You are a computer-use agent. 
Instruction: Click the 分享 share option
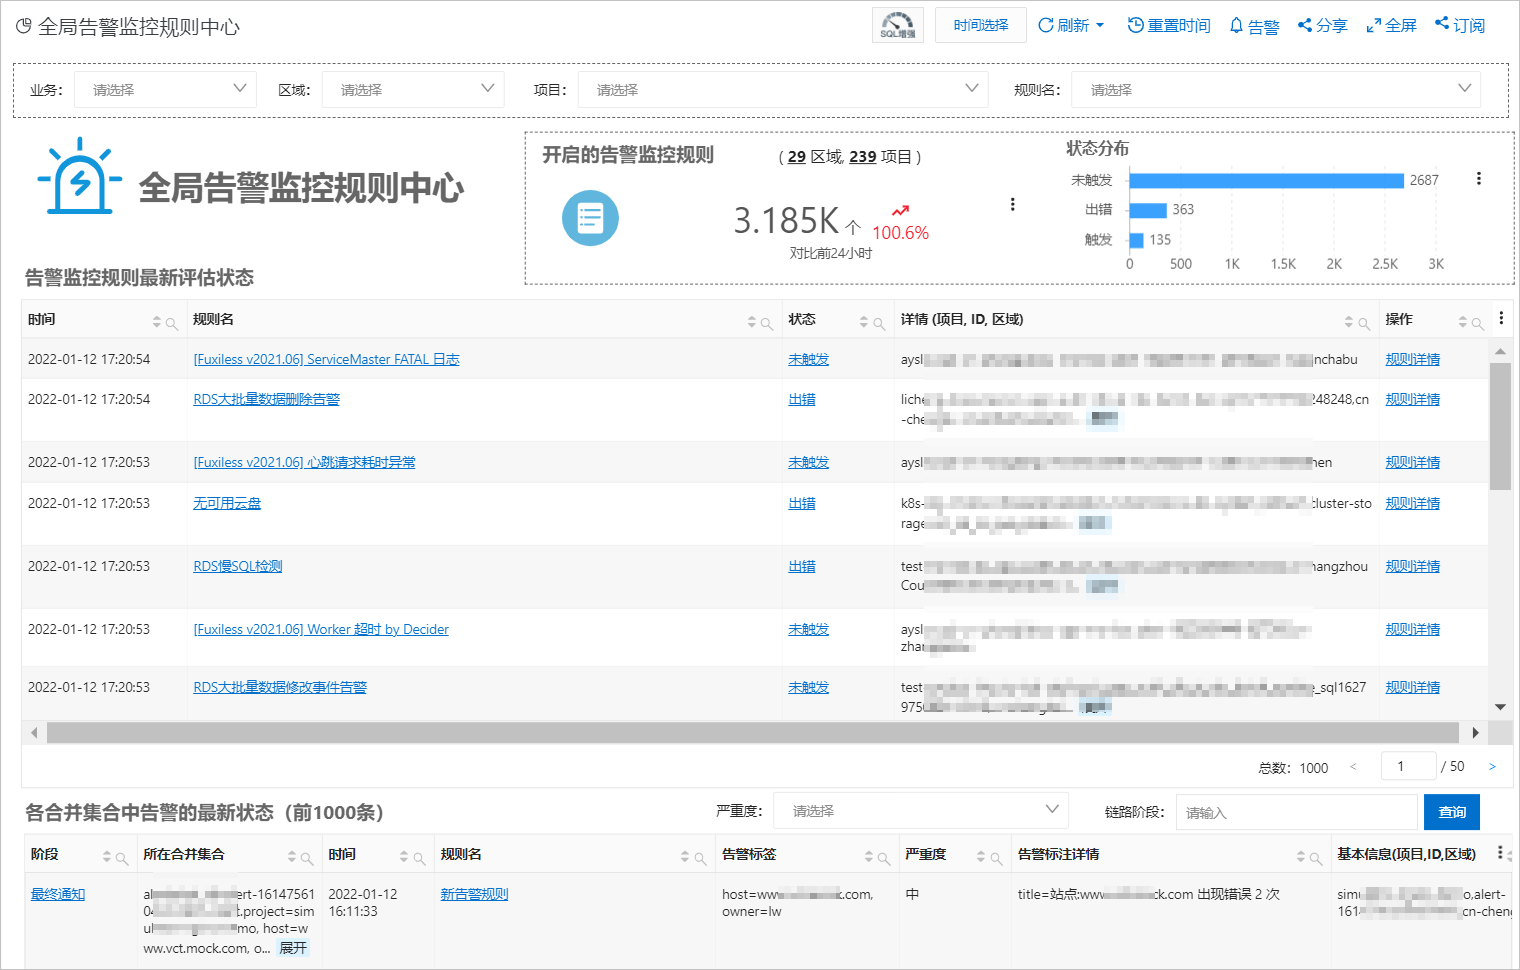tap(1322, 25)
